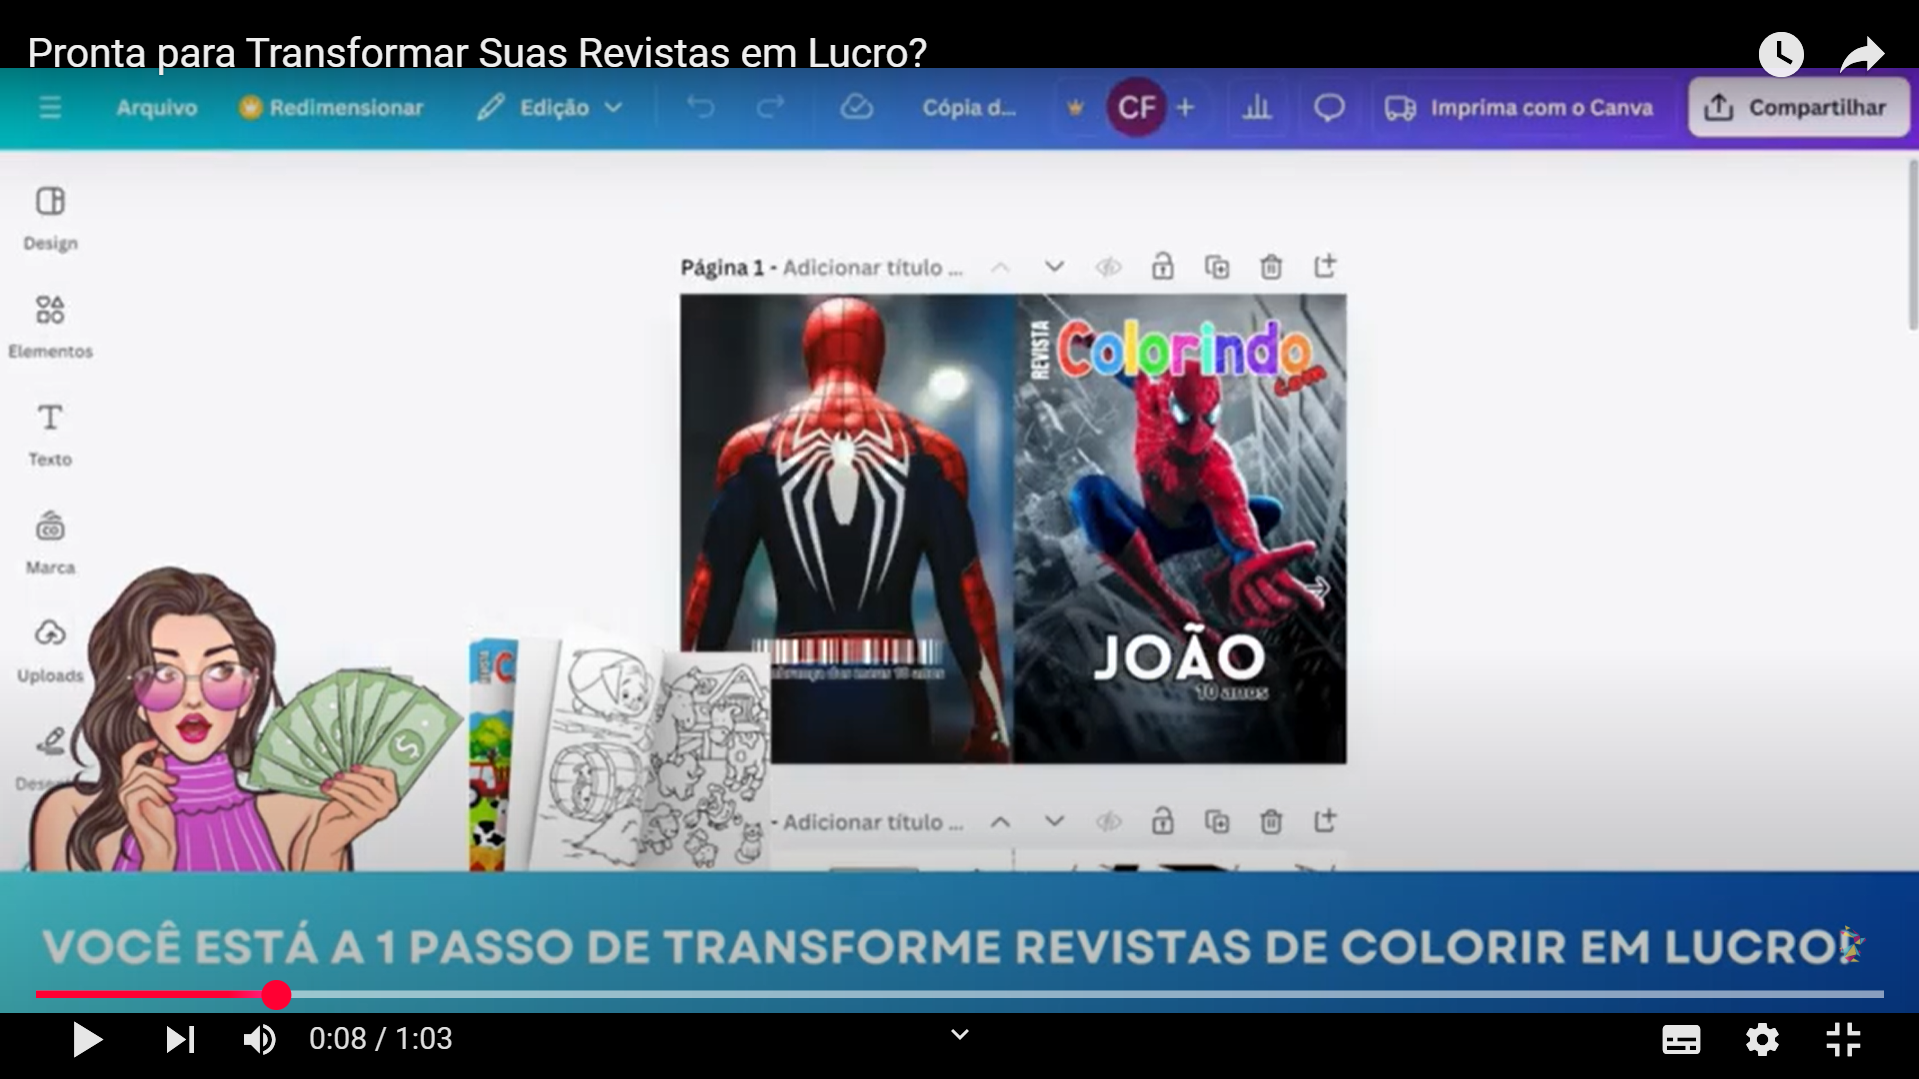Click the plus add collaborator button

(1185, 107)
